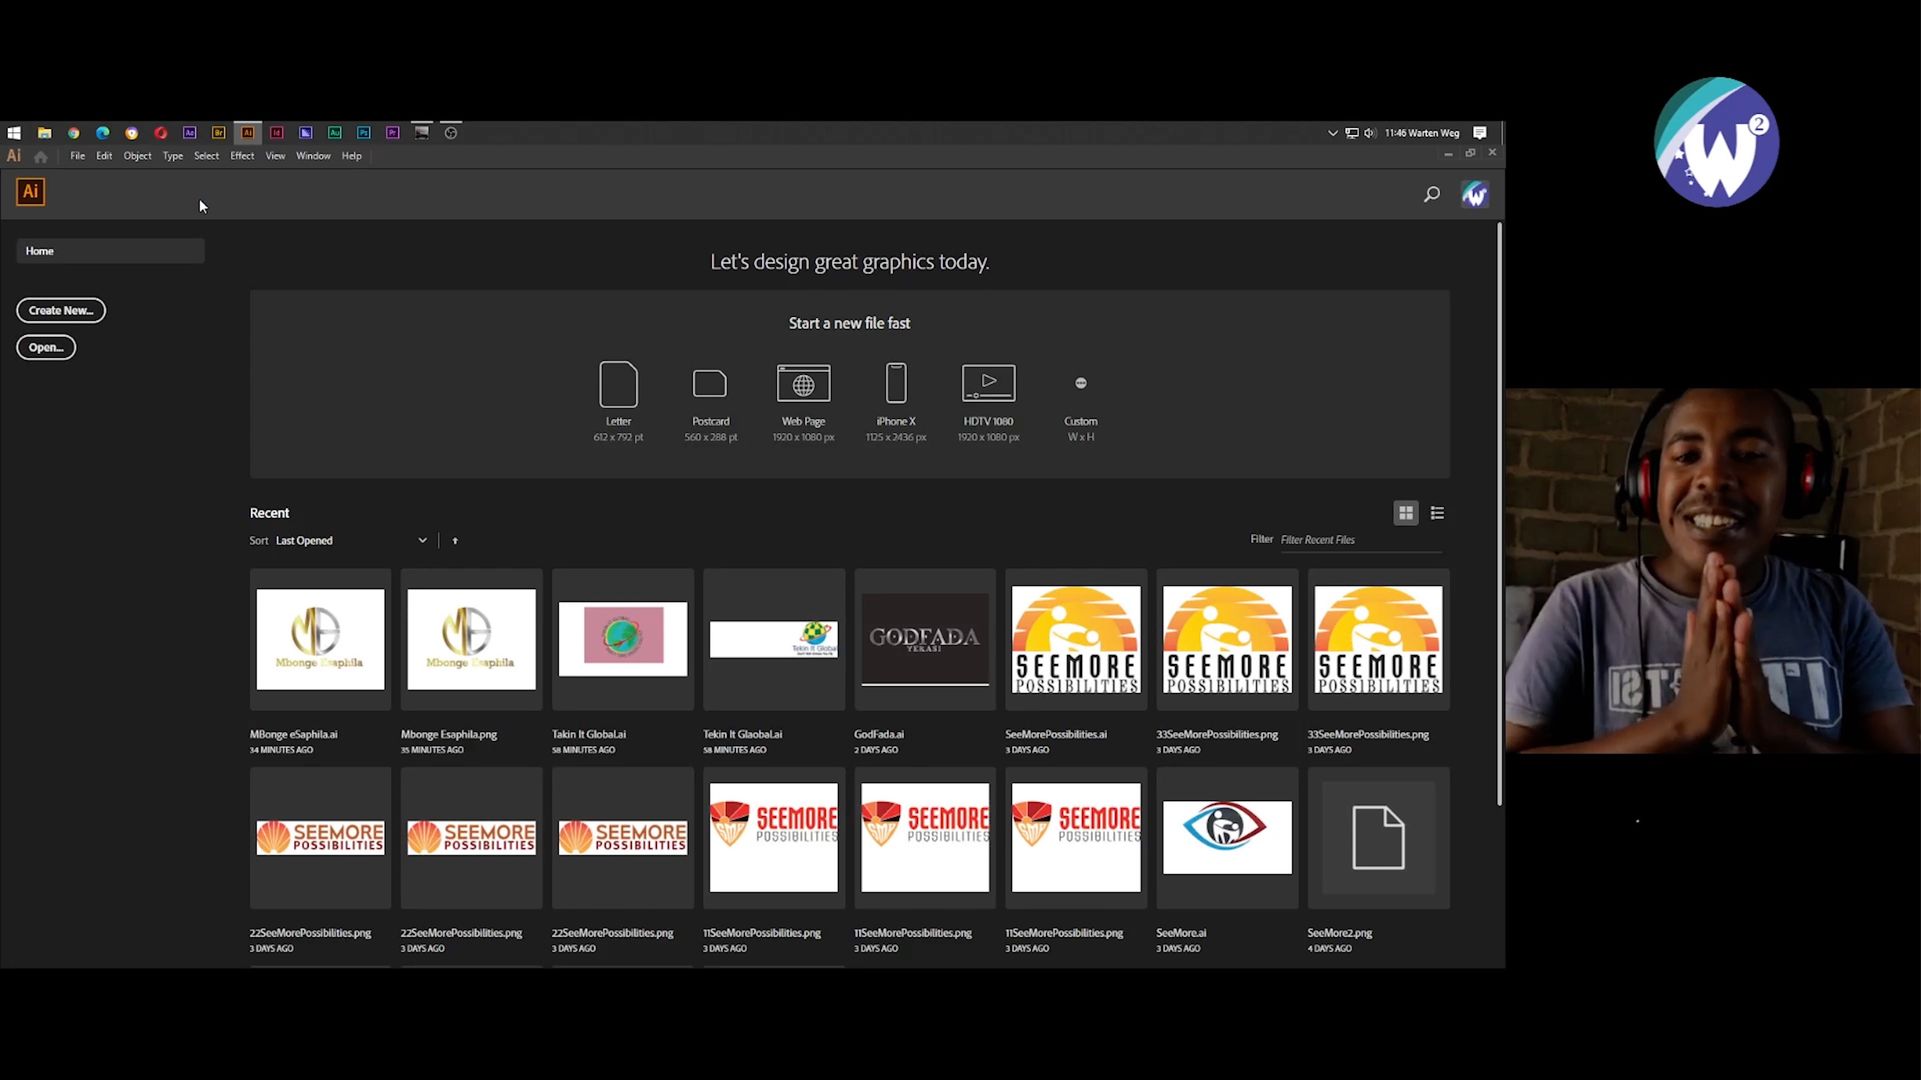Click the Open button
The height and width of the screenshot is (1080, 1921).
[46, 348]
